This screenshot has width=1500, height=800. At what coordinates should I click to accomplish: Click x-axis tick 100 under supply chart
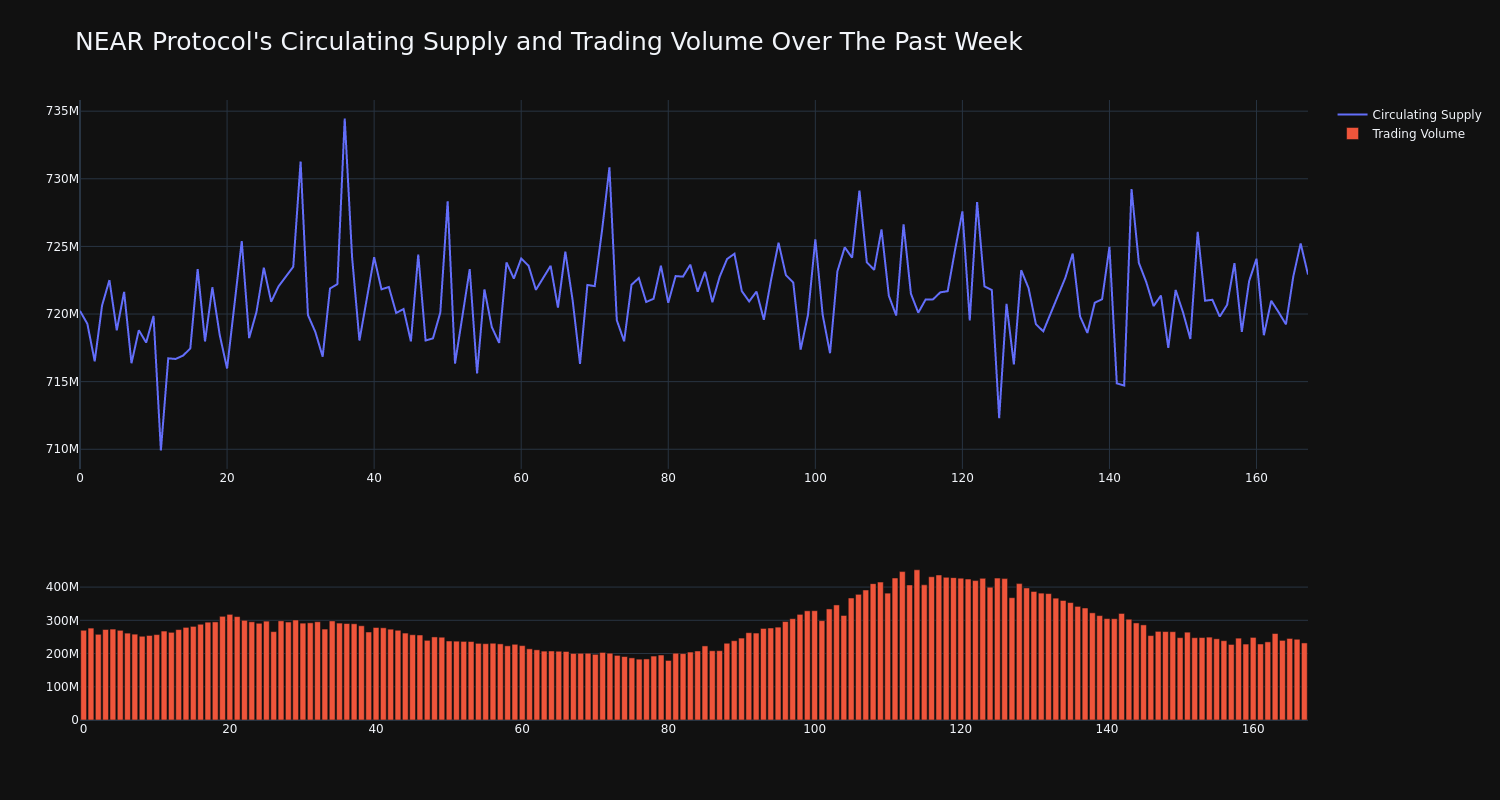point(815,478)
